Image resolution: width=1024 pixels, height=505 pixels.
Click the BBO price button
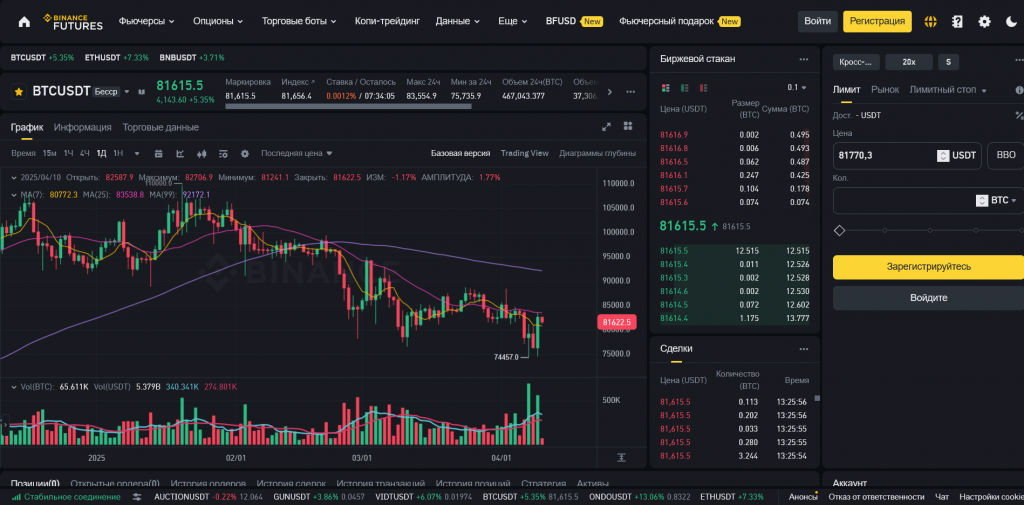[x=1006, y=155]
